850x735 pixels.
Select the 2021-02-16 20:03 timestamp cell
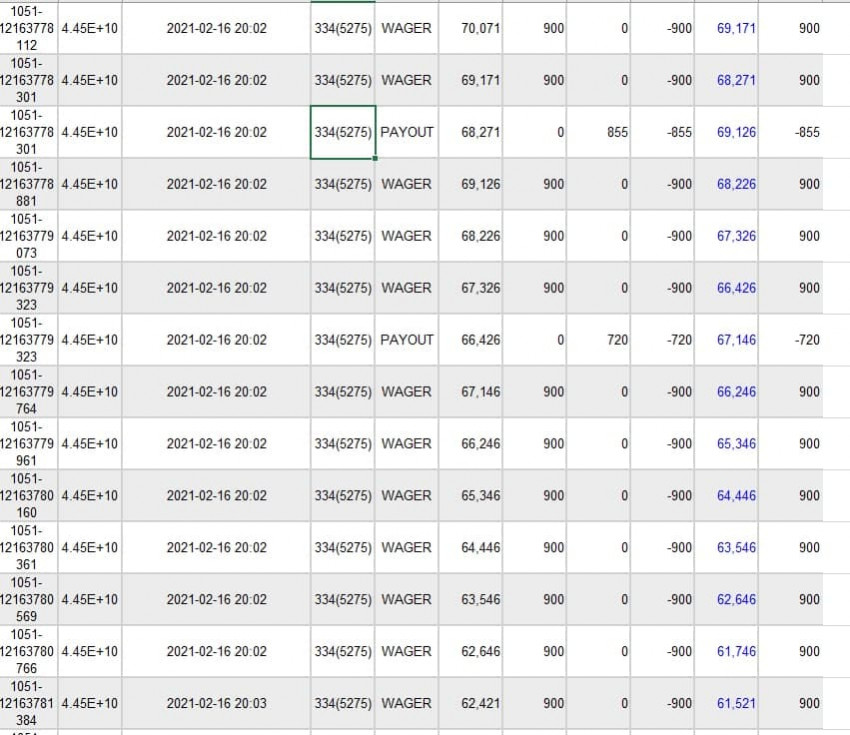(x=216, y=703)
